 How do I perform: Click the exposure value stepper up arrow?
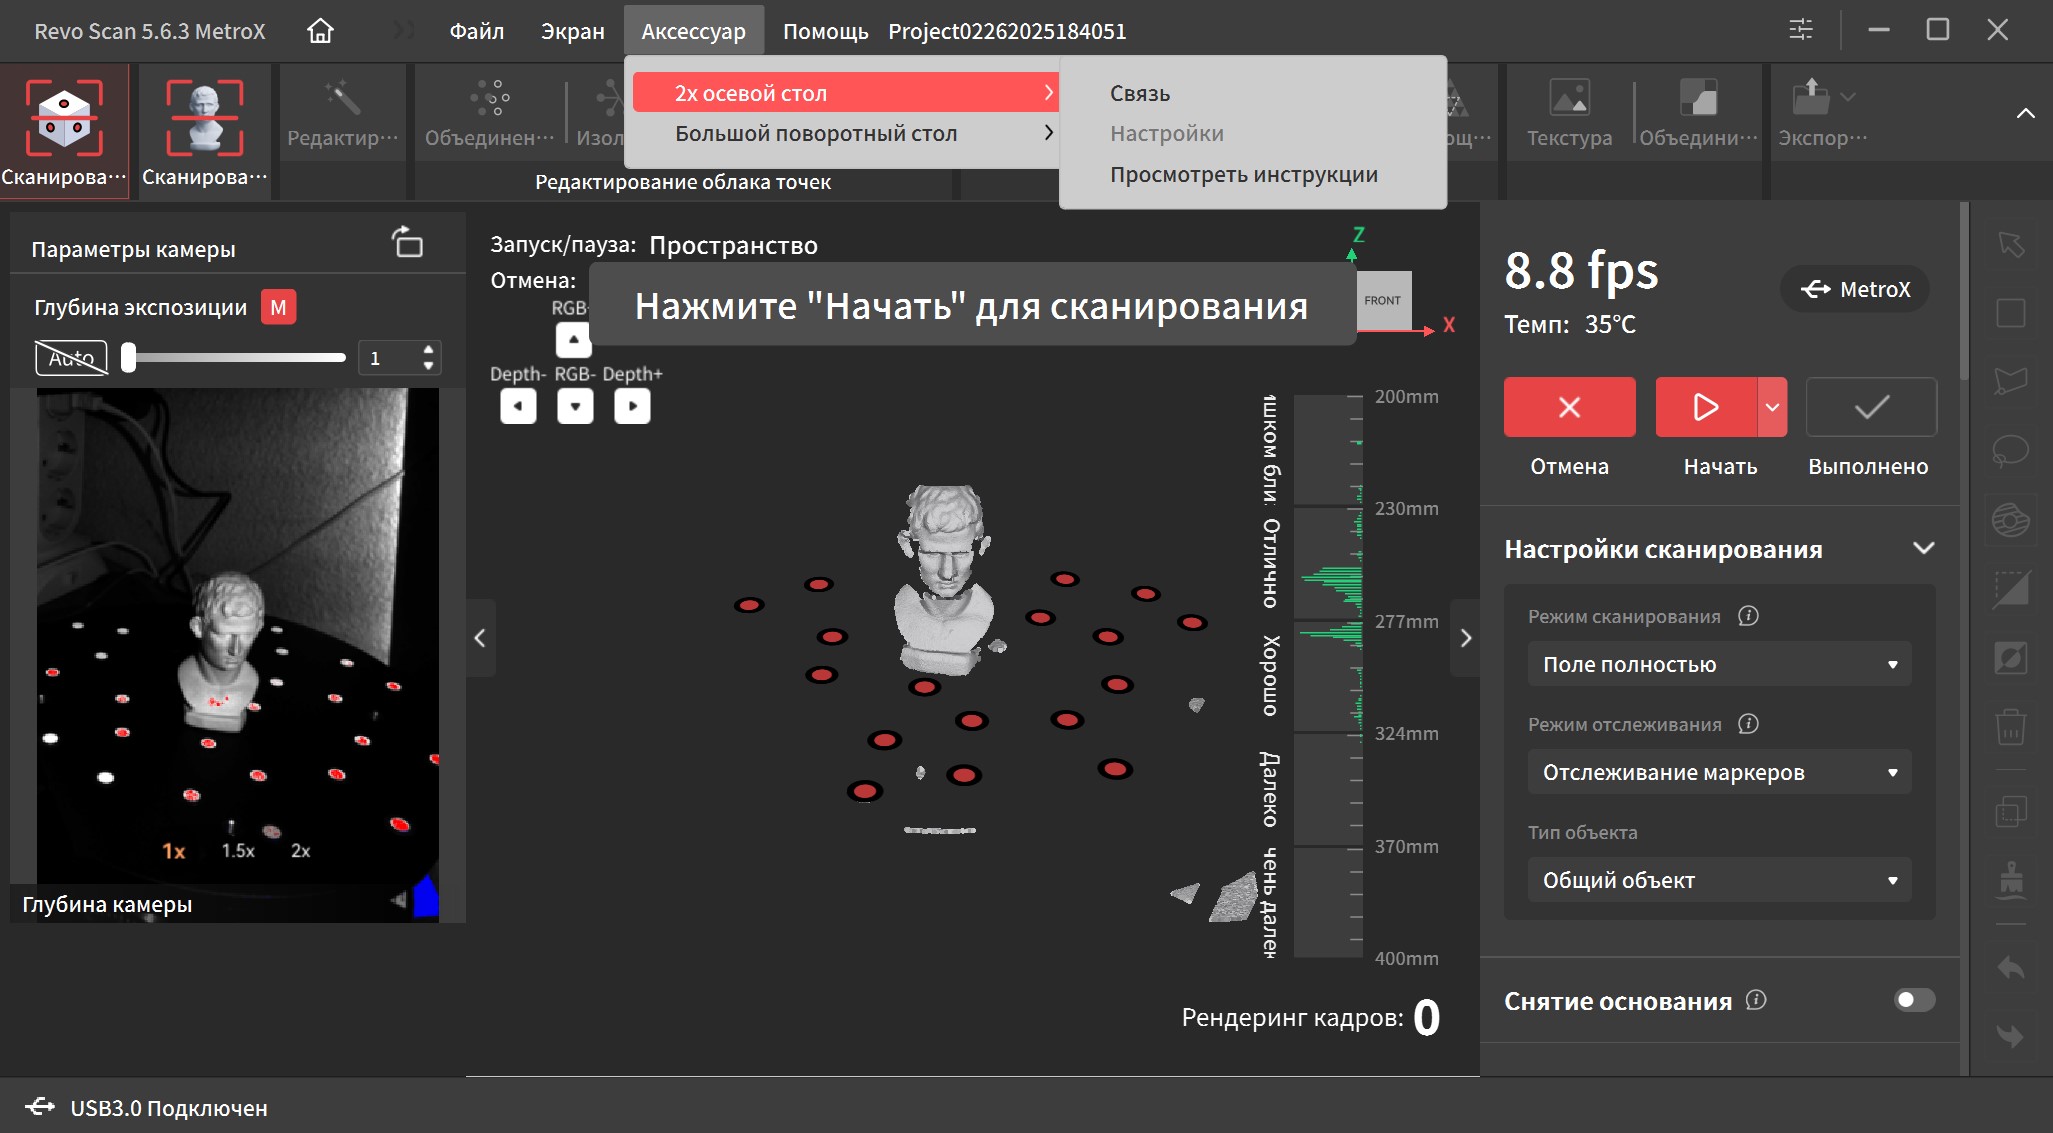[x=428, y=350]
